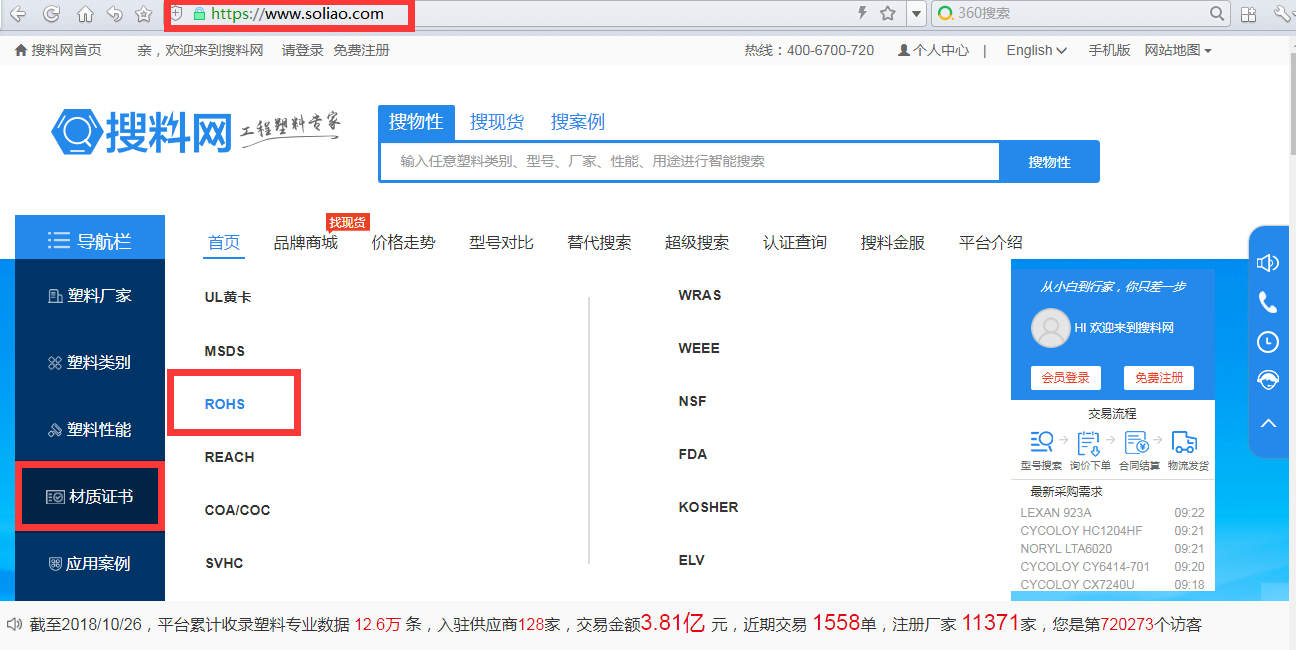1296x650 pixels.
Task: Click the plastic search input field
Action: [688, 162]
